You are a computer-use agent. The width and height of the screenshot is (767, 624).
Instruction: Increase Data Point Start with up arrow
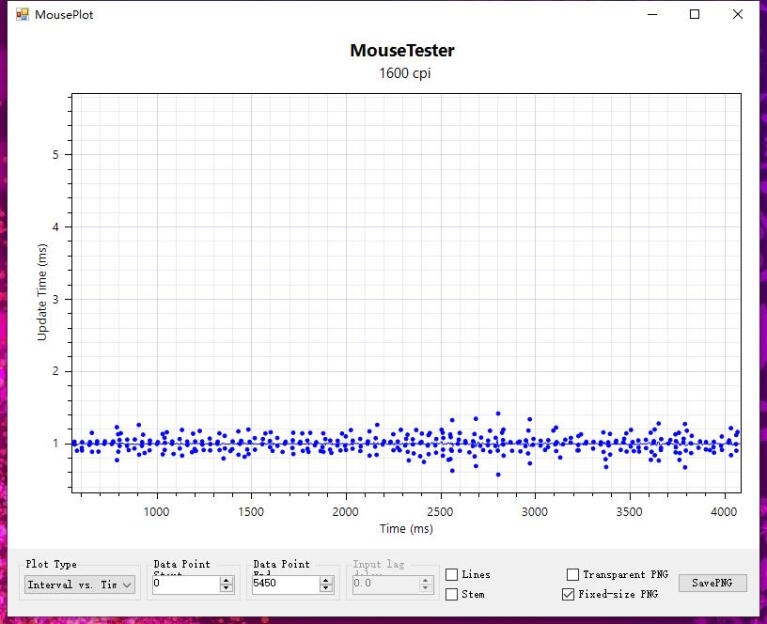(226, 579)
